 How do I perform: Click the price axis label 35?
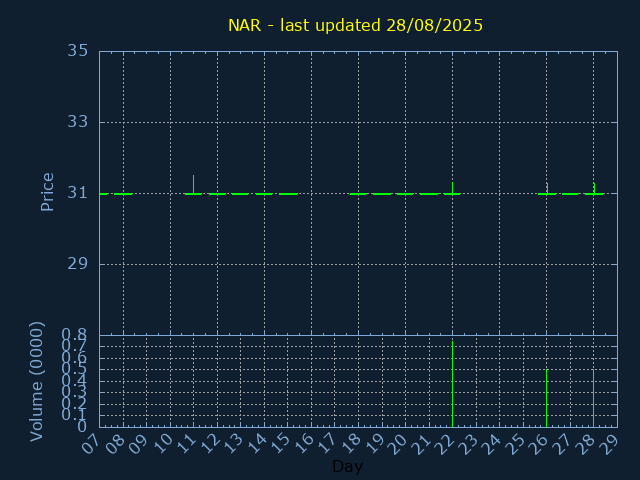coord(78,51)
